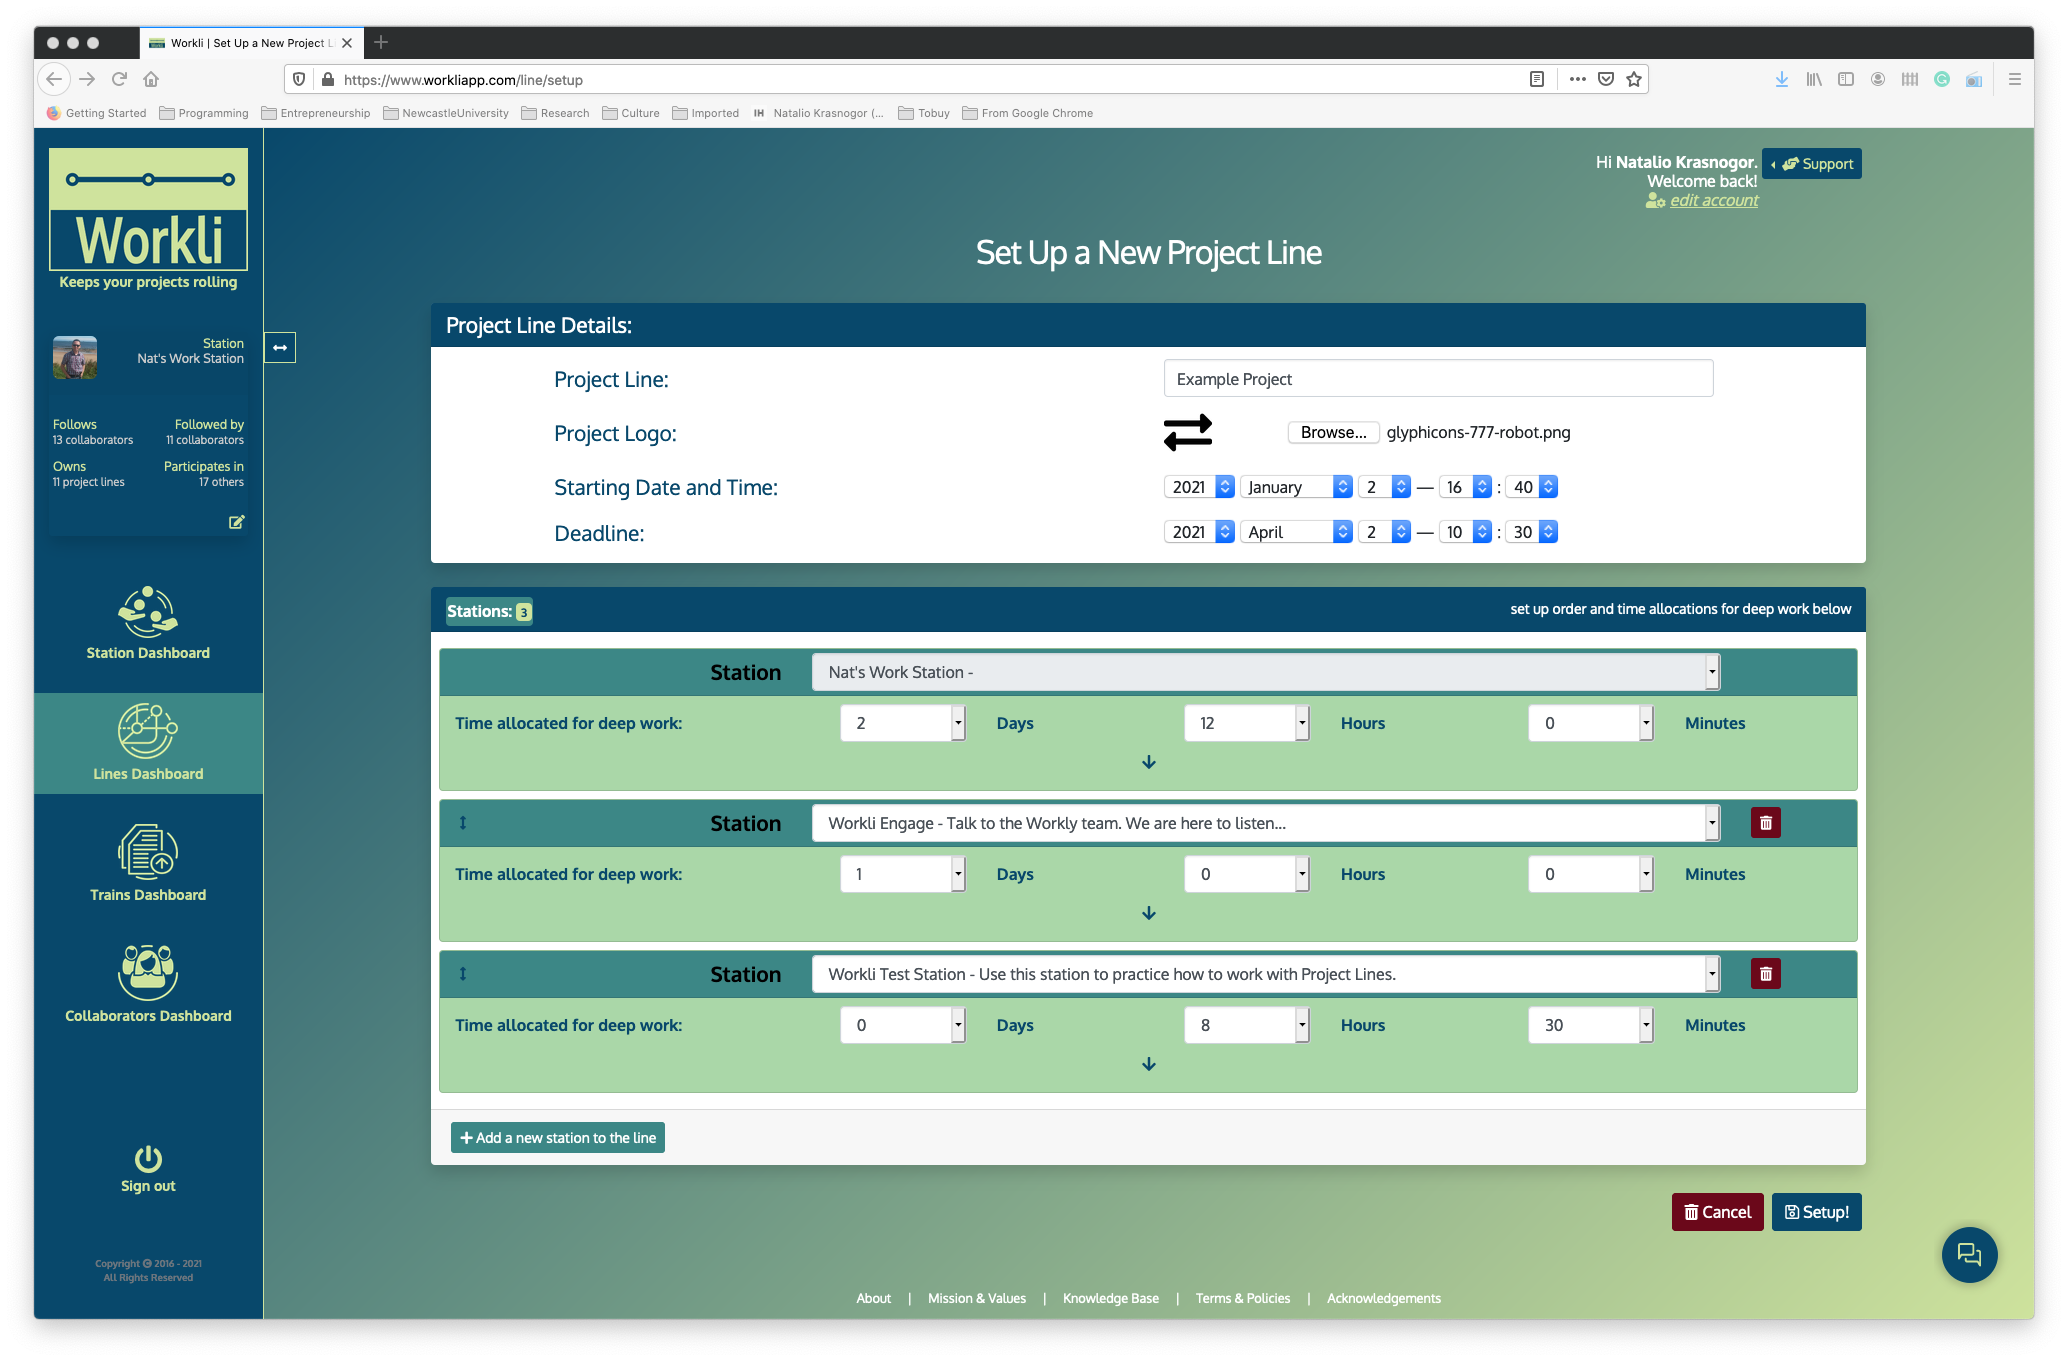Open the Collaborators Dashboard icon
Image resolution: width=2068 pixels, height=1361 pixels.
148,972
